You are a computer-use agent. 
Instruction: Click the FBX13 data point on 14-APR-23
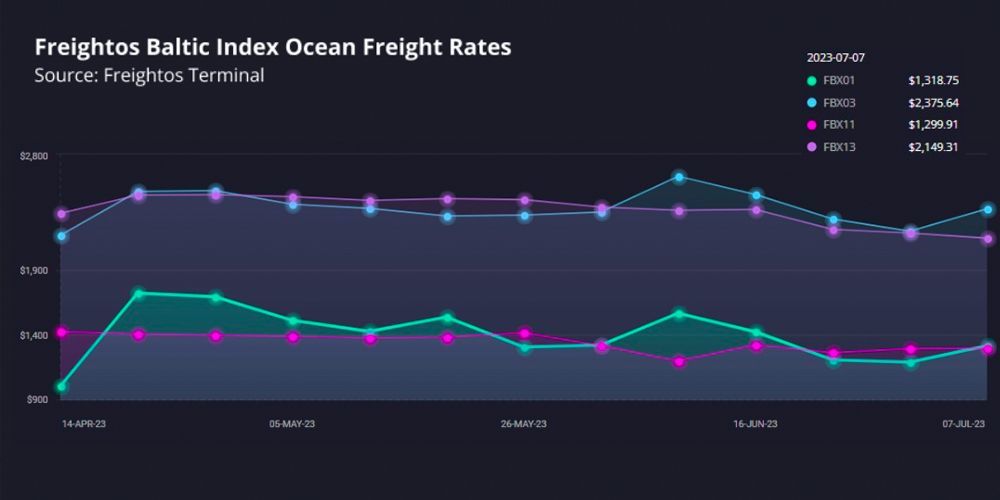pos(62,214)
